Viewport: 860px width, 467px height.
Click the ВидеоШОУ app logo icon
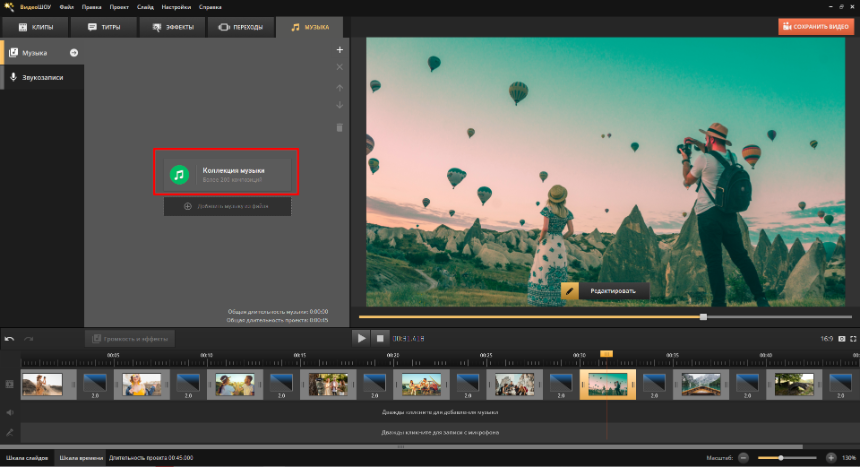click(9, 7)
